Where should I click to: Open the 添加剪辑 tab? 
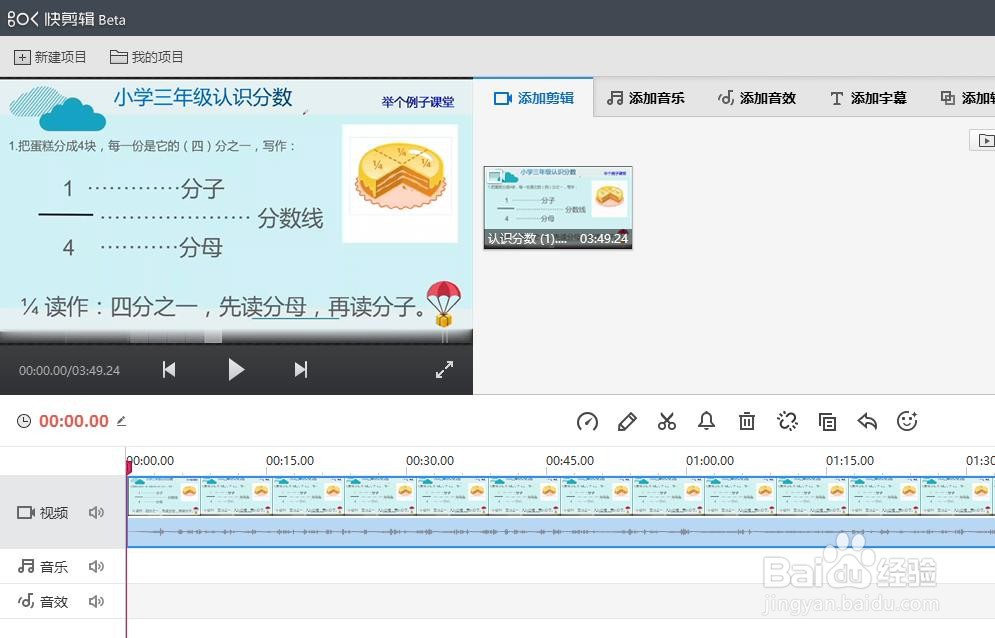click(534, 98)
